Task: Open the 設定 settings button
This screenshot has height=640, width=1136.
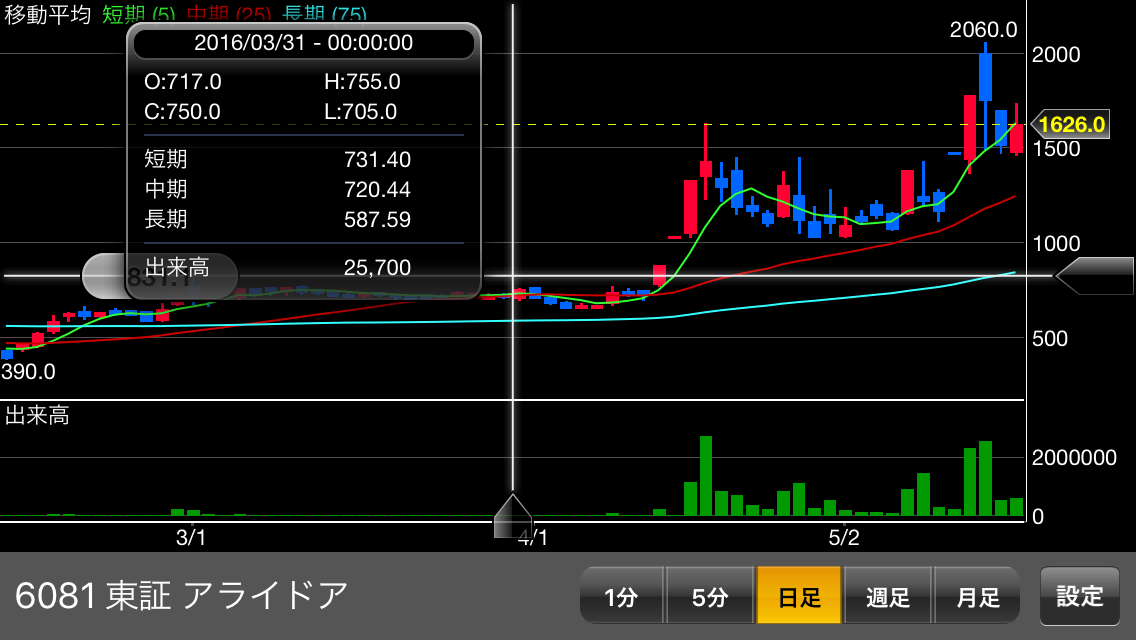Action: tap(1079, 596)
